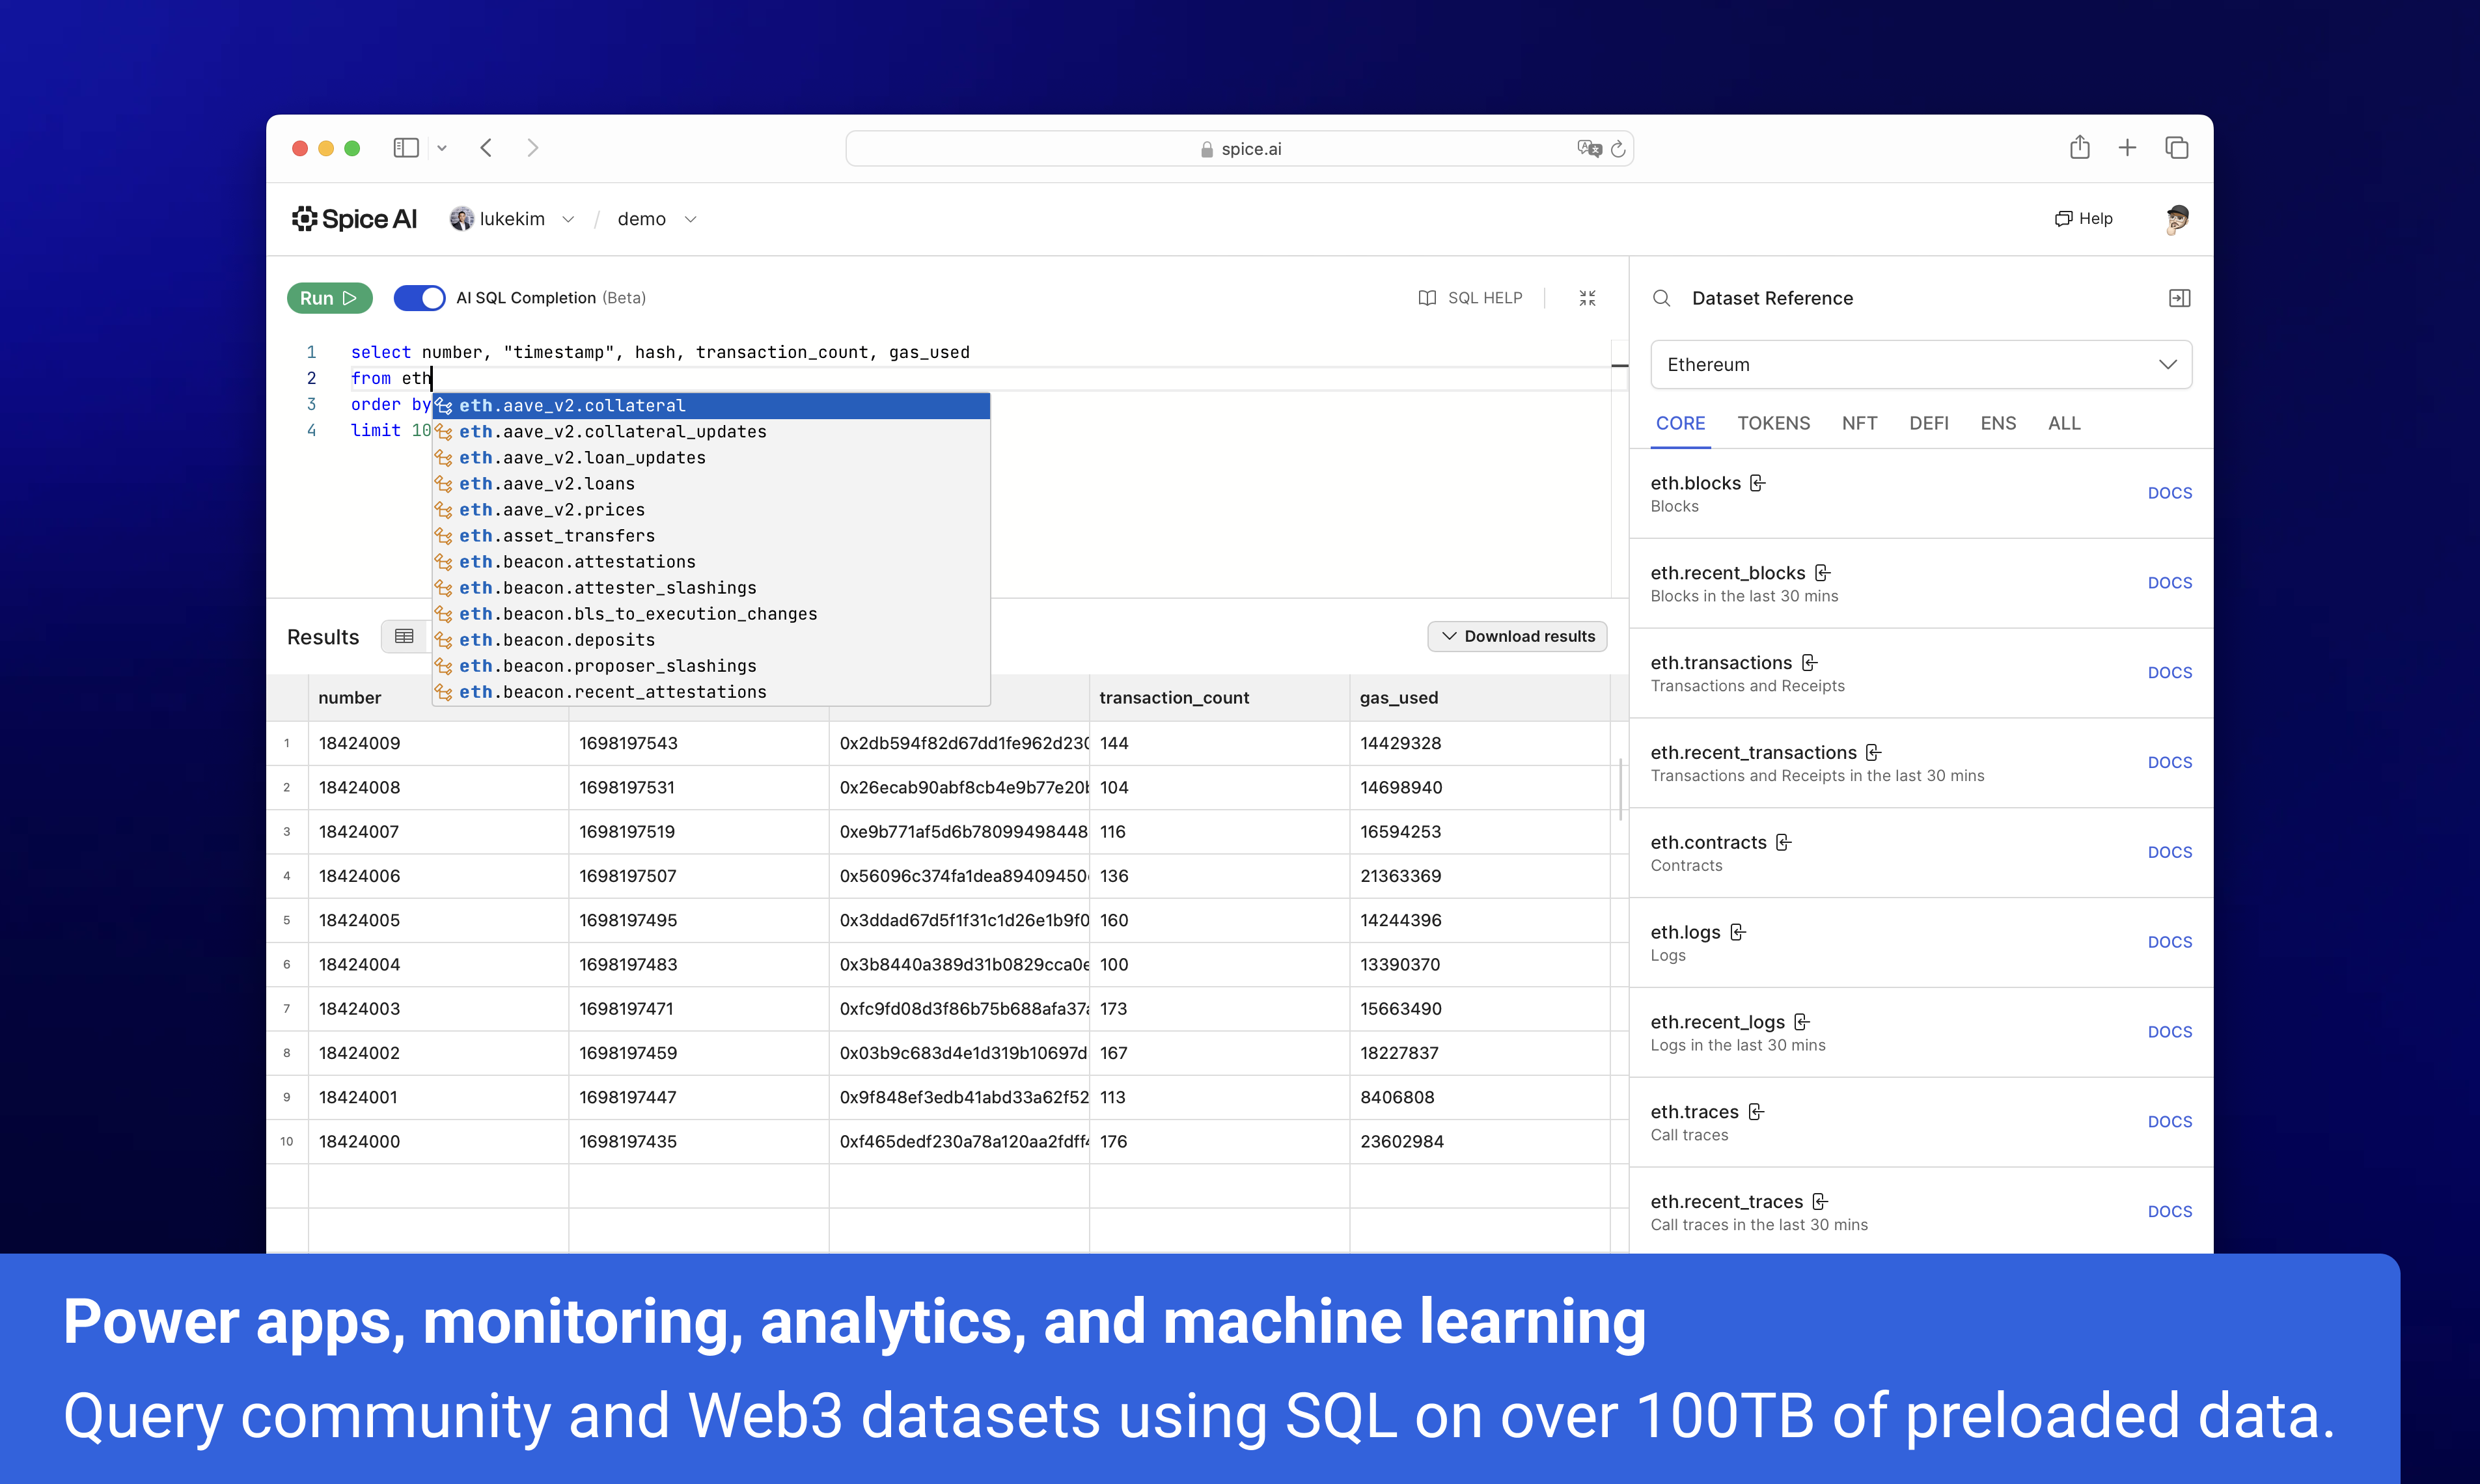The height and width of the screenshot is (1484, 2480).
Task: Select eth.asset_transfers autocomplete suggestion
Action: click(557, 536)
